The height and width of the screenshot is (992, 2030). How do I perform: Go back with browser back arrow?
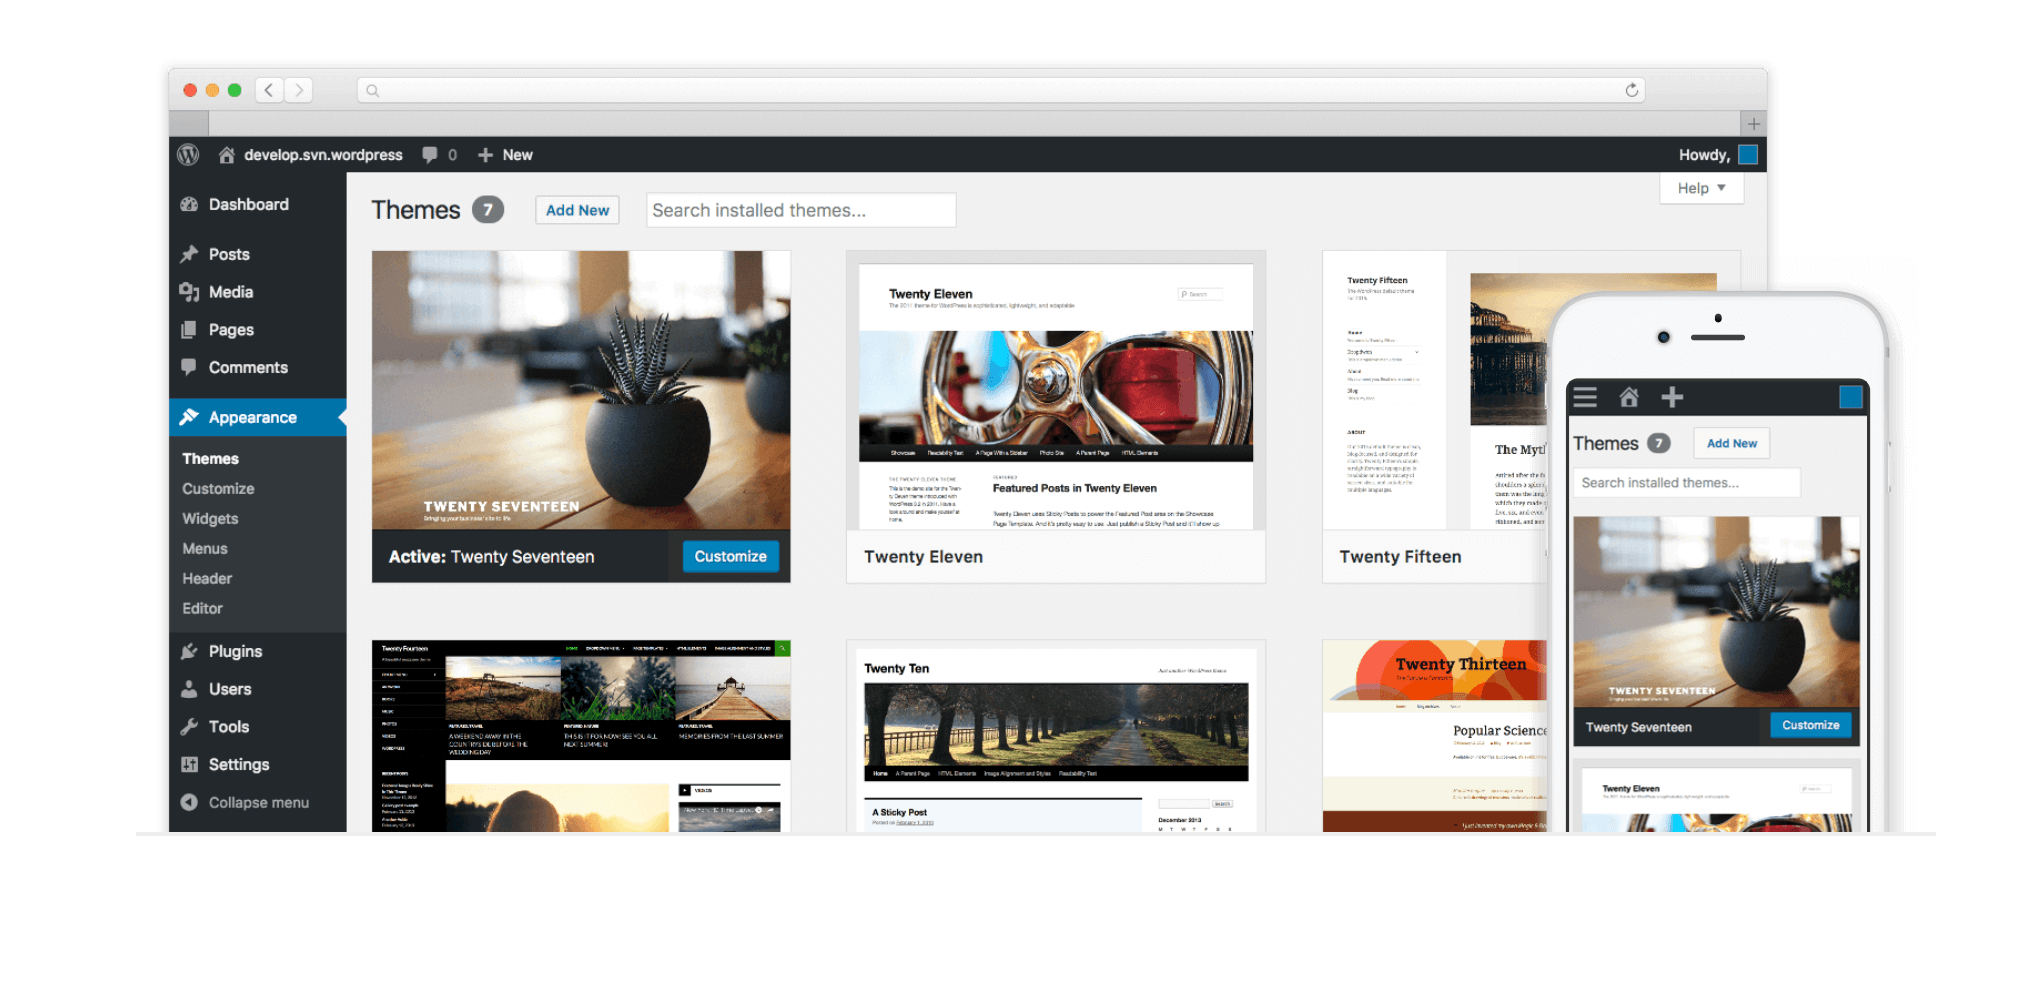coord(269,90)
